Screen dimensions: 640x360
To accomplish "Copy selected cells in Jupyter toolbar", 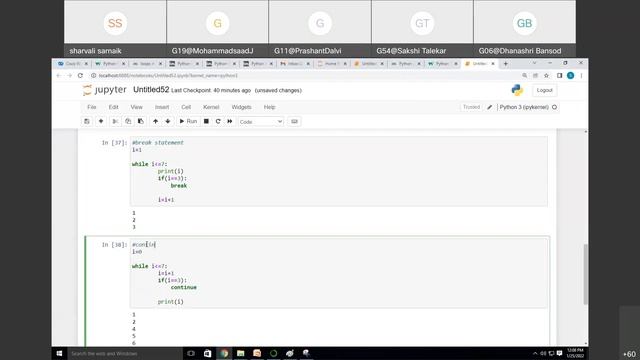I will [x=128, y=121].
